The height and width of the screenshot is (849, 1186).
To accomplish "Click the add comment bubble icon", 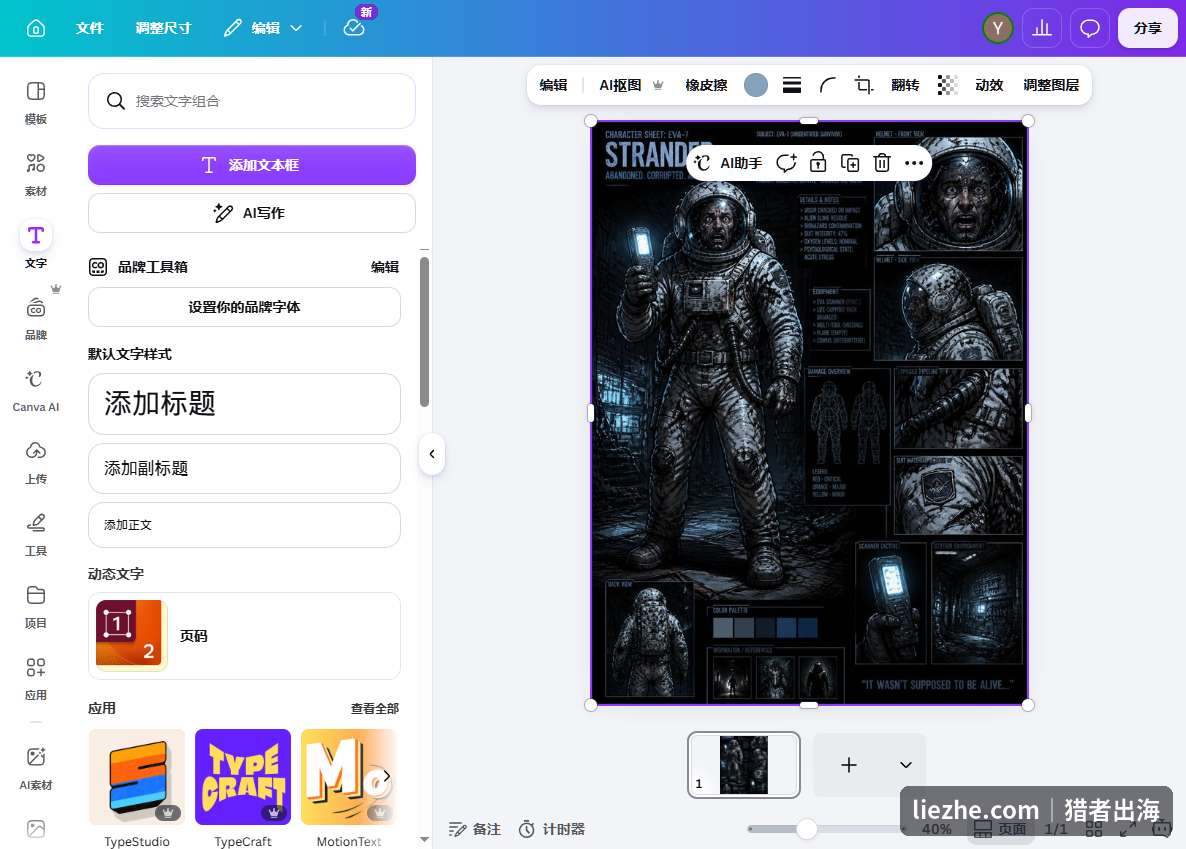I will [787, 163].
